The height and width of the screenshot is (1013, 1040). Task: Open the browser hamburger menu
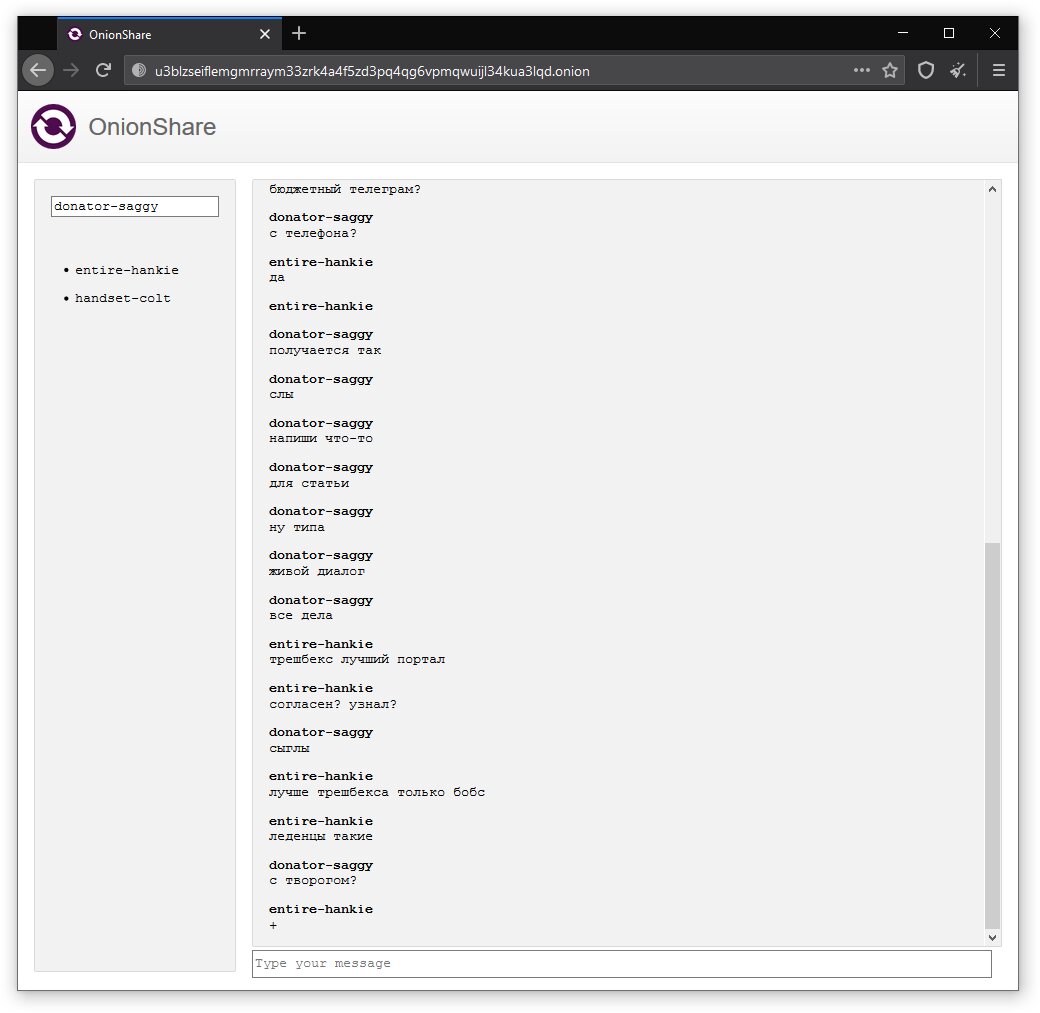point(998,70)
